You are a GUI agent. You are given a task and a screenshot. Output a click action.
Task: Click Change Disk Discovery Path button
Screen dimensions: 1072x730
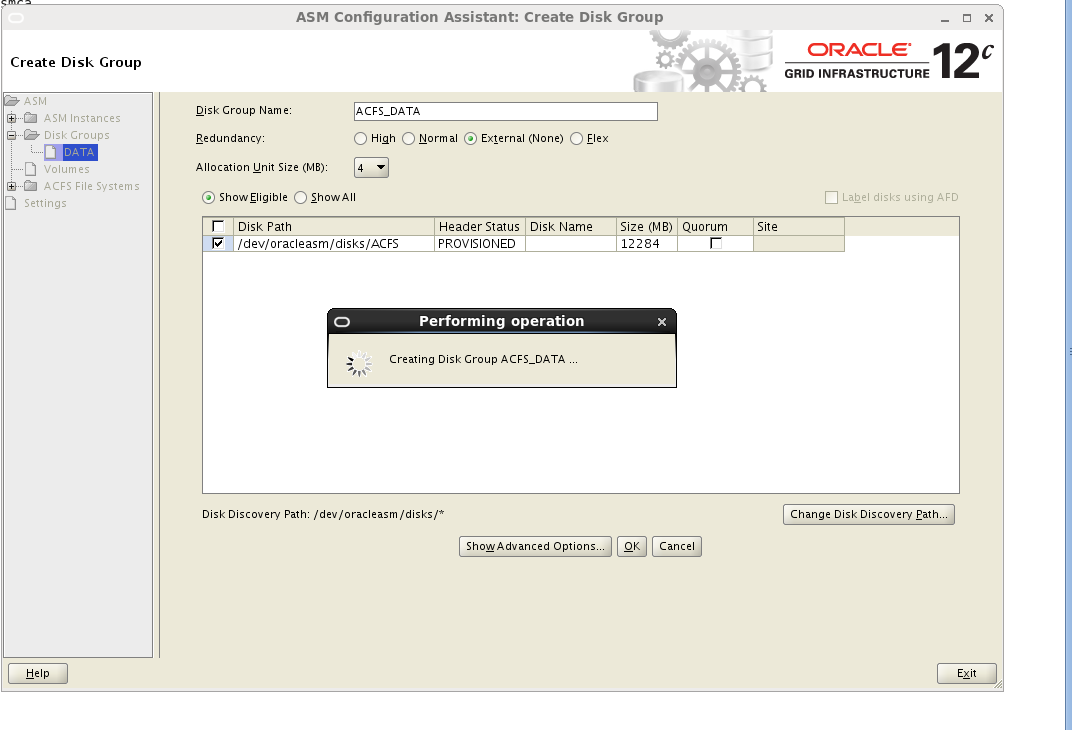[x=869, y=514]
